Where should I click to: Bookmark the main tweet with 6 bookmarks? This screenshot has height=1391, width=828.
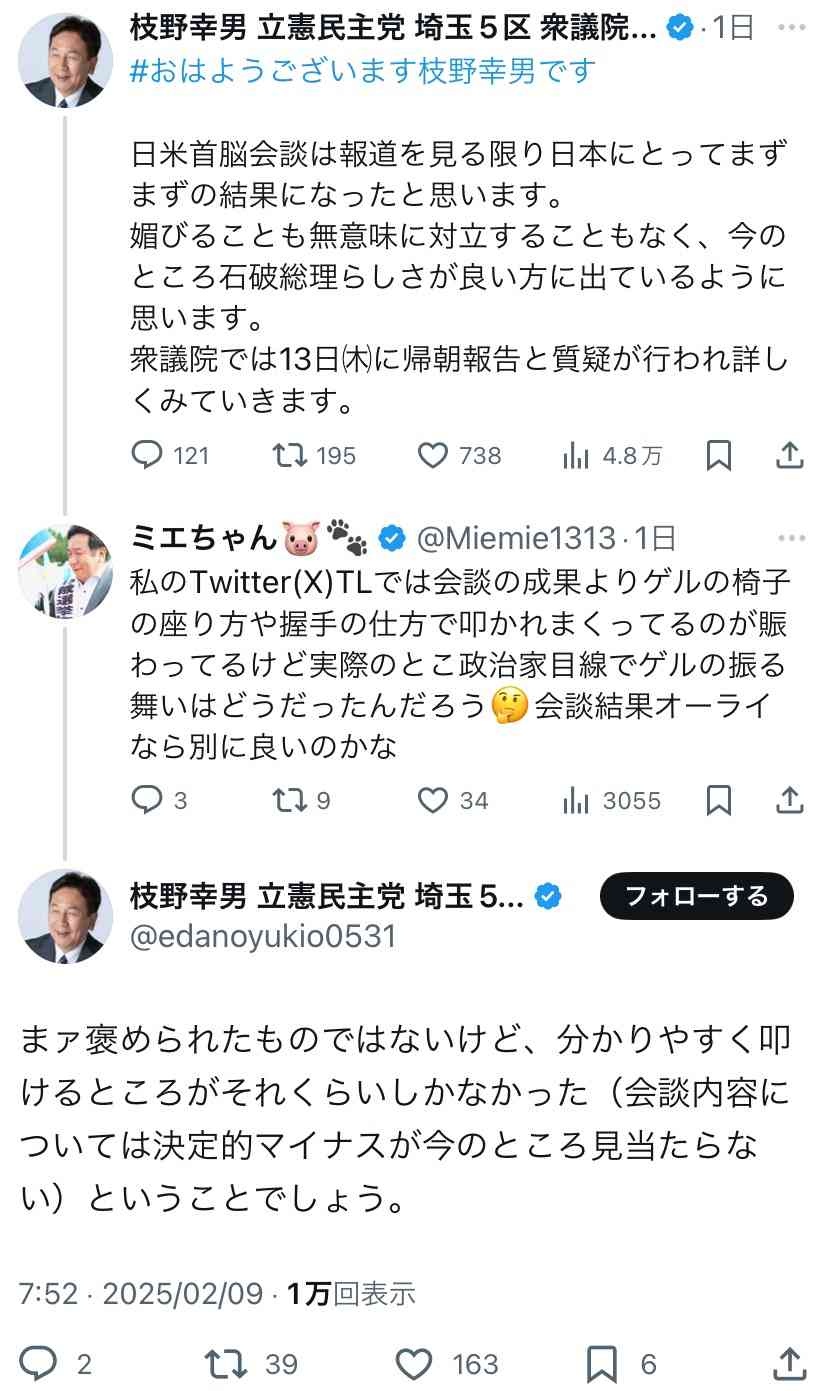point(602,1363)
